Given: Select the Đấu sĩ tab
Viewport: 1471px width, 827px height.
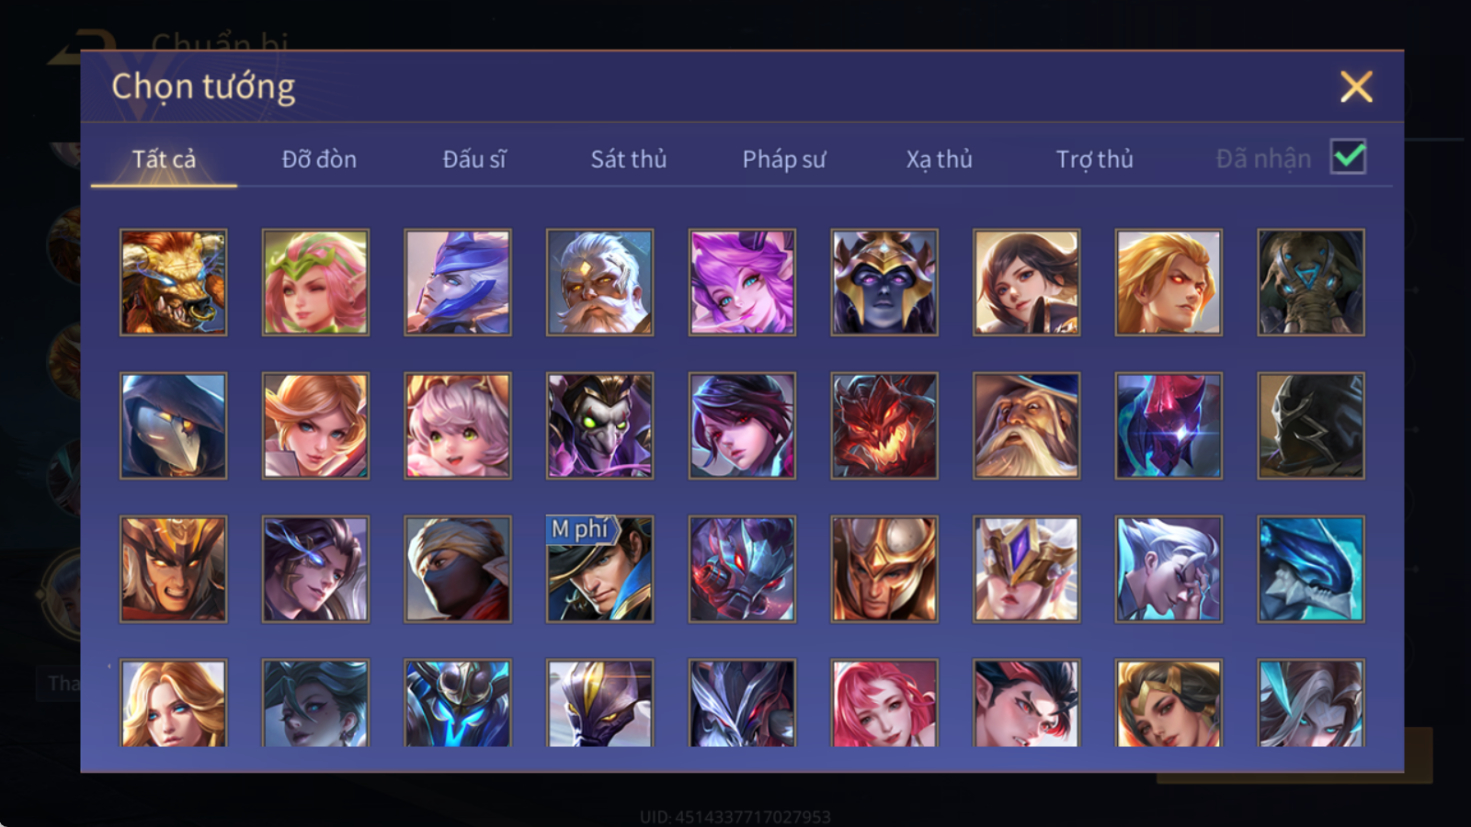Looking at the screenshot, I should click(474, 159).
